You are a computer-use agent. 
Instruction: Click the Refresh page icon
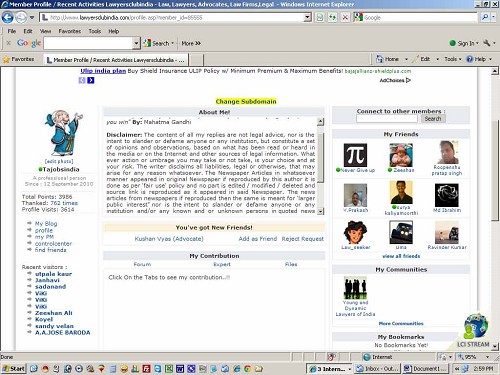click(x=332, y=17)
